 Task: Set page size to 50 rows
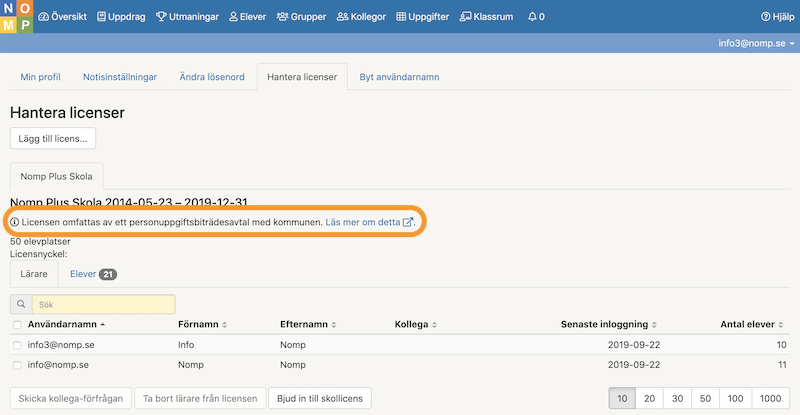tap(705, 399)
